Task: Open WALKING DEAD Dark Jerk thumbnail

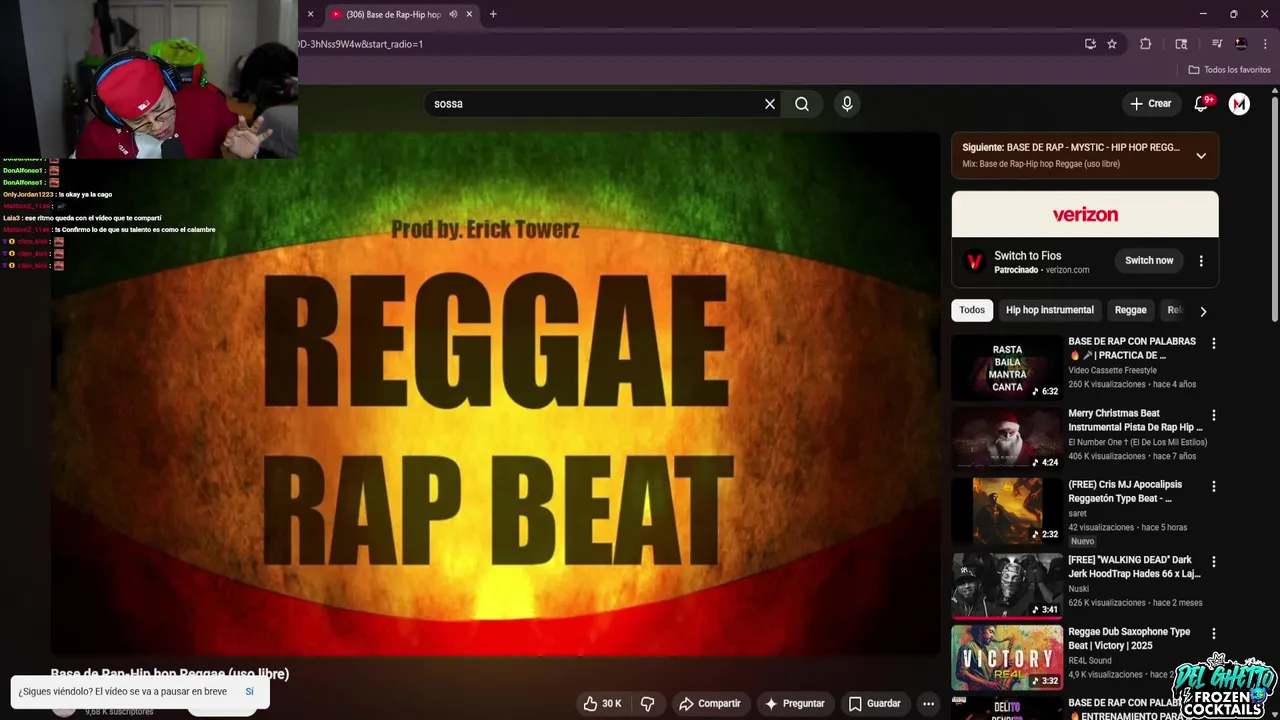Action: click(1007, 586)
